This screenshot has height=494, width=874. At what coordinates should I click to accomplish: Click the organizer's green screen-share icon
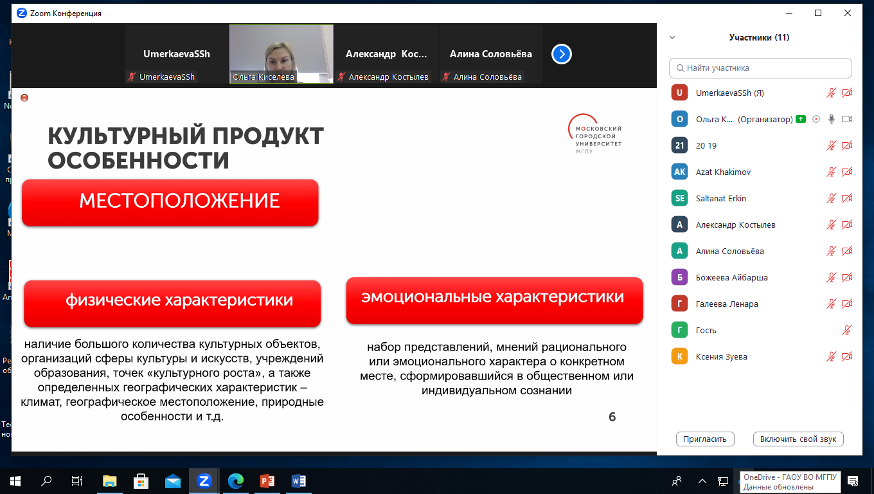(801, 119)
